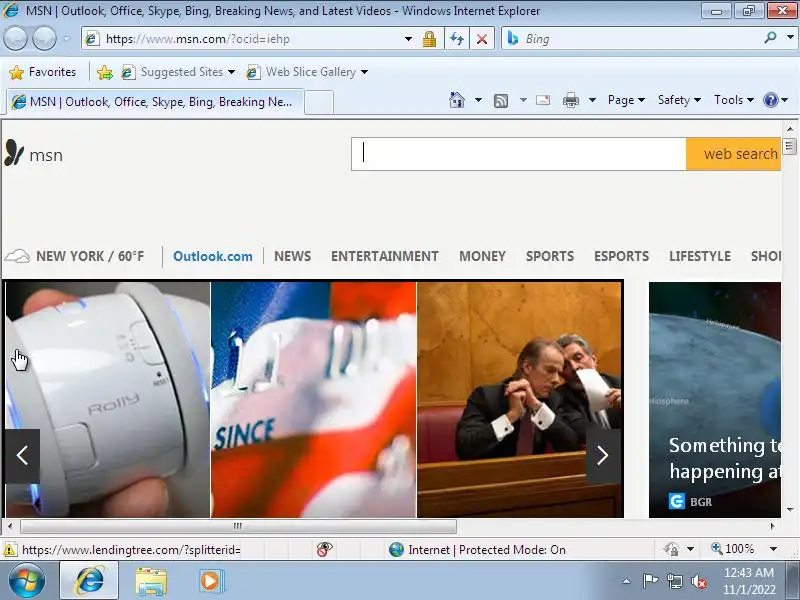
Task: Click the Refresh page button
Action: click(457, 39)
